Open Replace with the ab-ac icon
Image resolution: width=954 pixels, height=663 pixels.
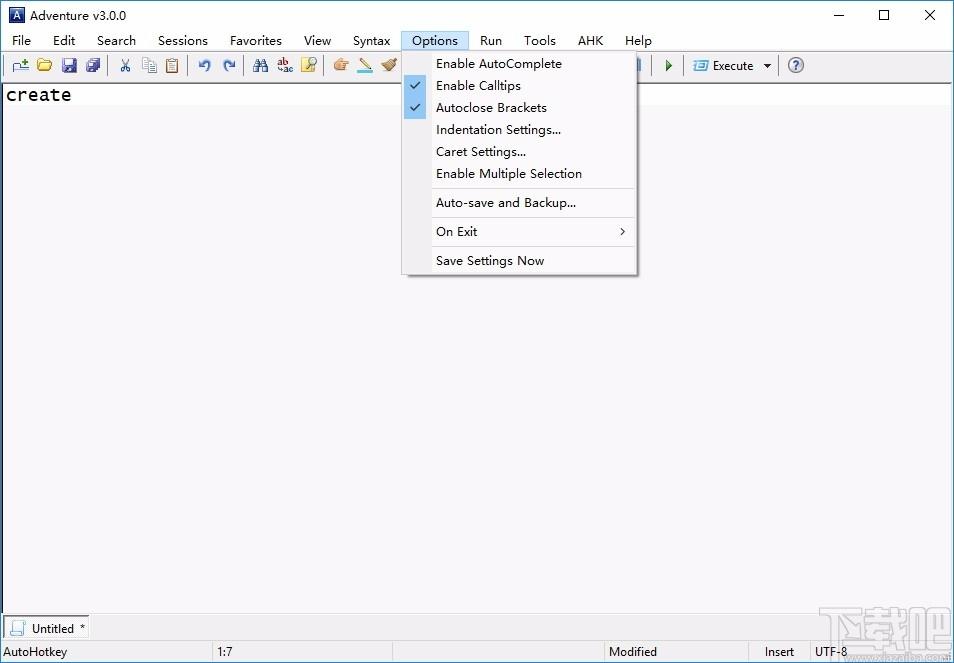285,65
